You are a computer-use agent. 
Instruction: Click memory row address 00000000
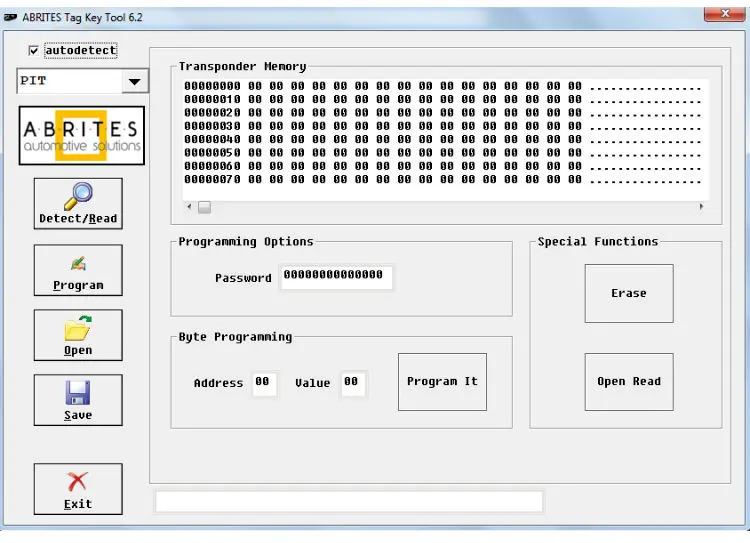[x=212, y=86]
